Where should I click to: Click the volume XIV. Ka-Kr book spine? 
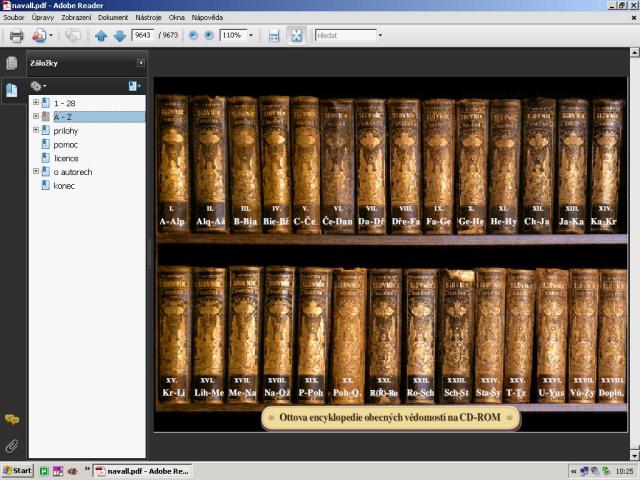(x=604, y=165)
